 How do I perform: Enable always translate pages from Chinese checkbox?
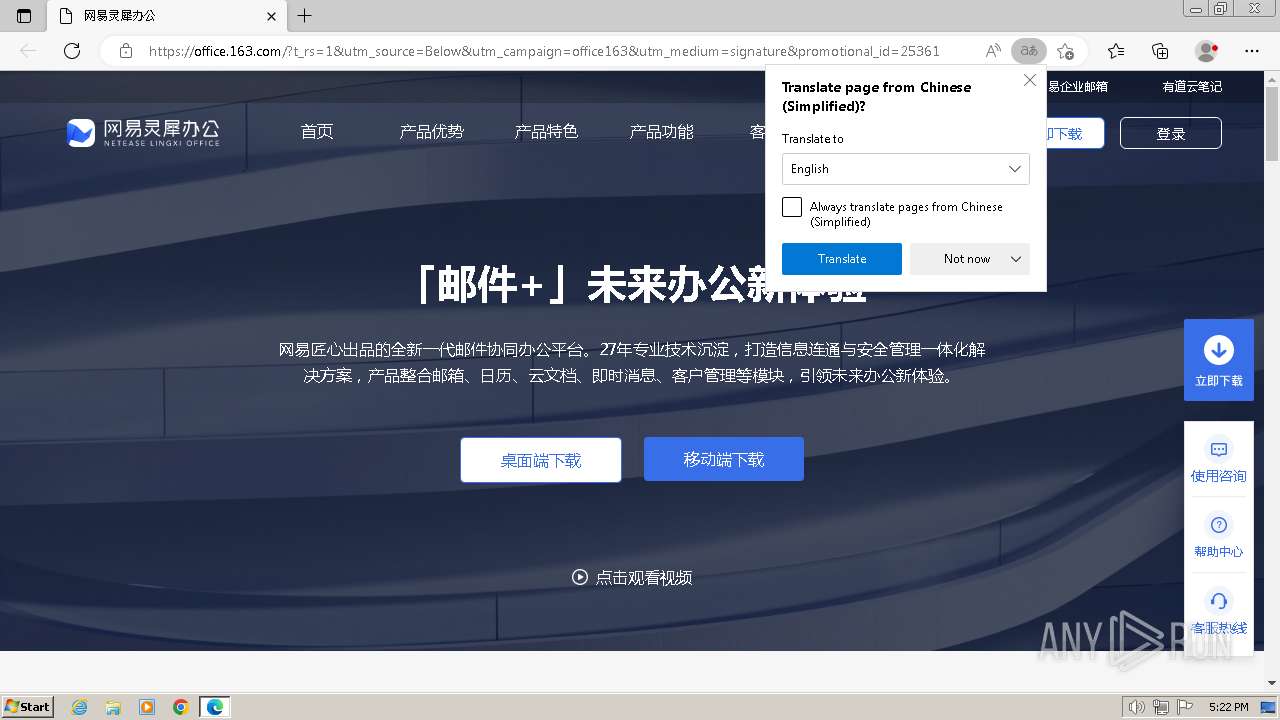792,207
